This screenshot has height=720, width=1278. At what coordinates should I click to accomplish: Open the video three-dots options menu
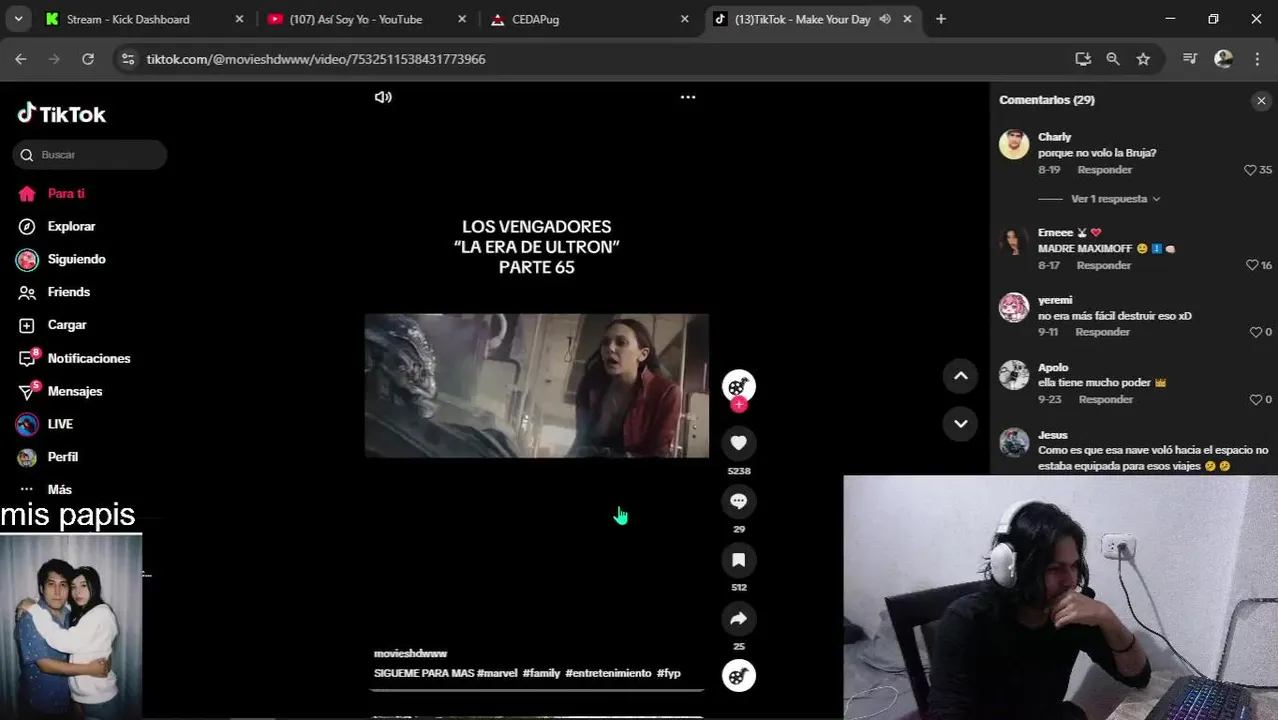[688, 97]
